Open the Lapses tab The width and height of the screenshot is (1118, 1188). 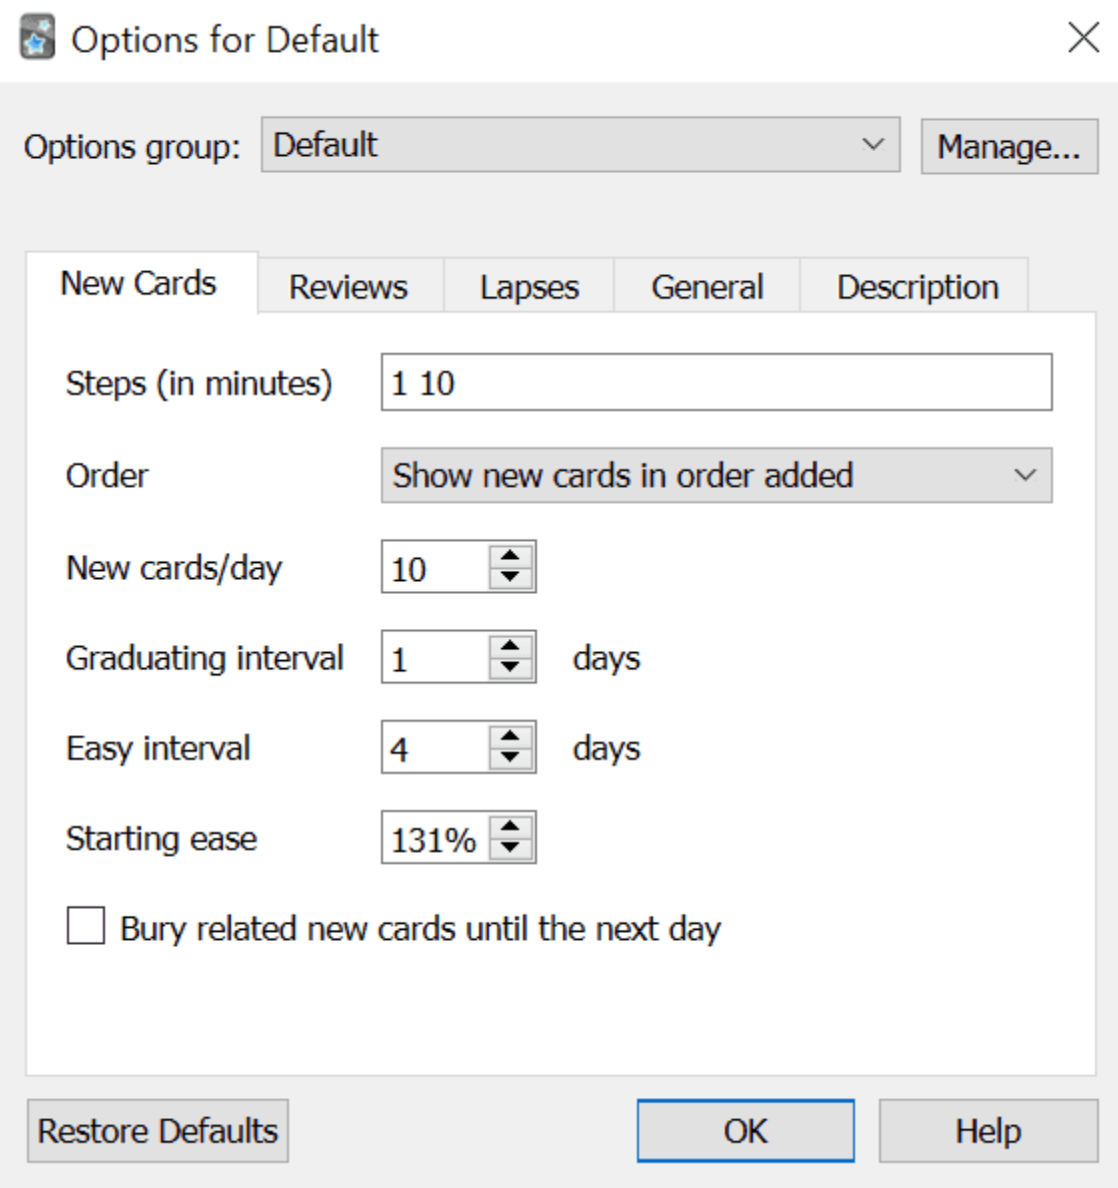[529, 286]
